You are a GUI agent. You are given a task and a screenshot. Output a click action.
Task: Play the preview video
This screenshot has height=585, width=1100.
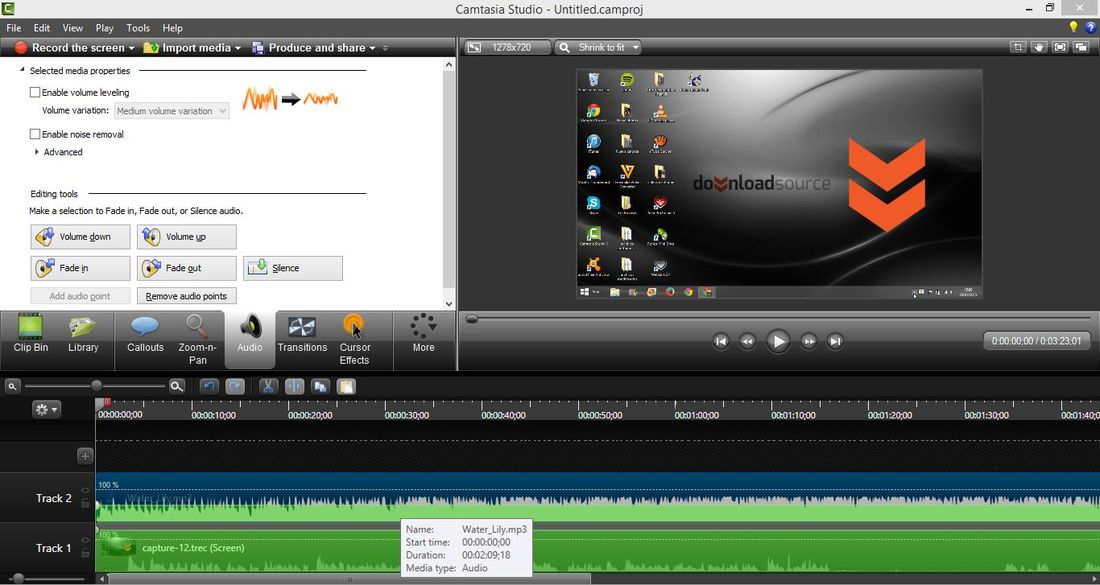point(777,342)
